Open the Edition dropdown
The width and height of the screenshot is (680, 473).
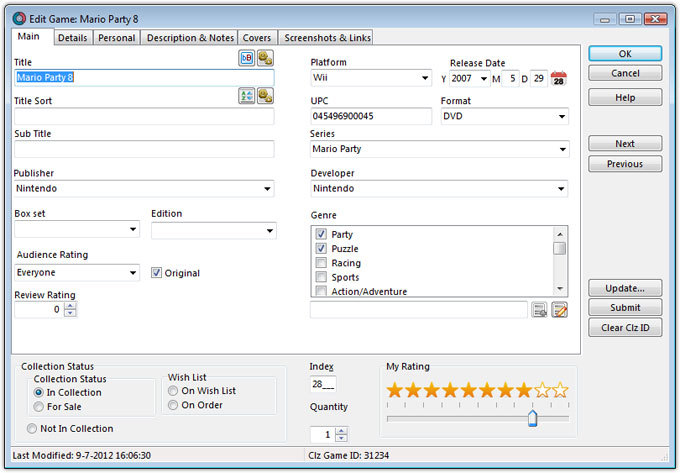point(270,231)
